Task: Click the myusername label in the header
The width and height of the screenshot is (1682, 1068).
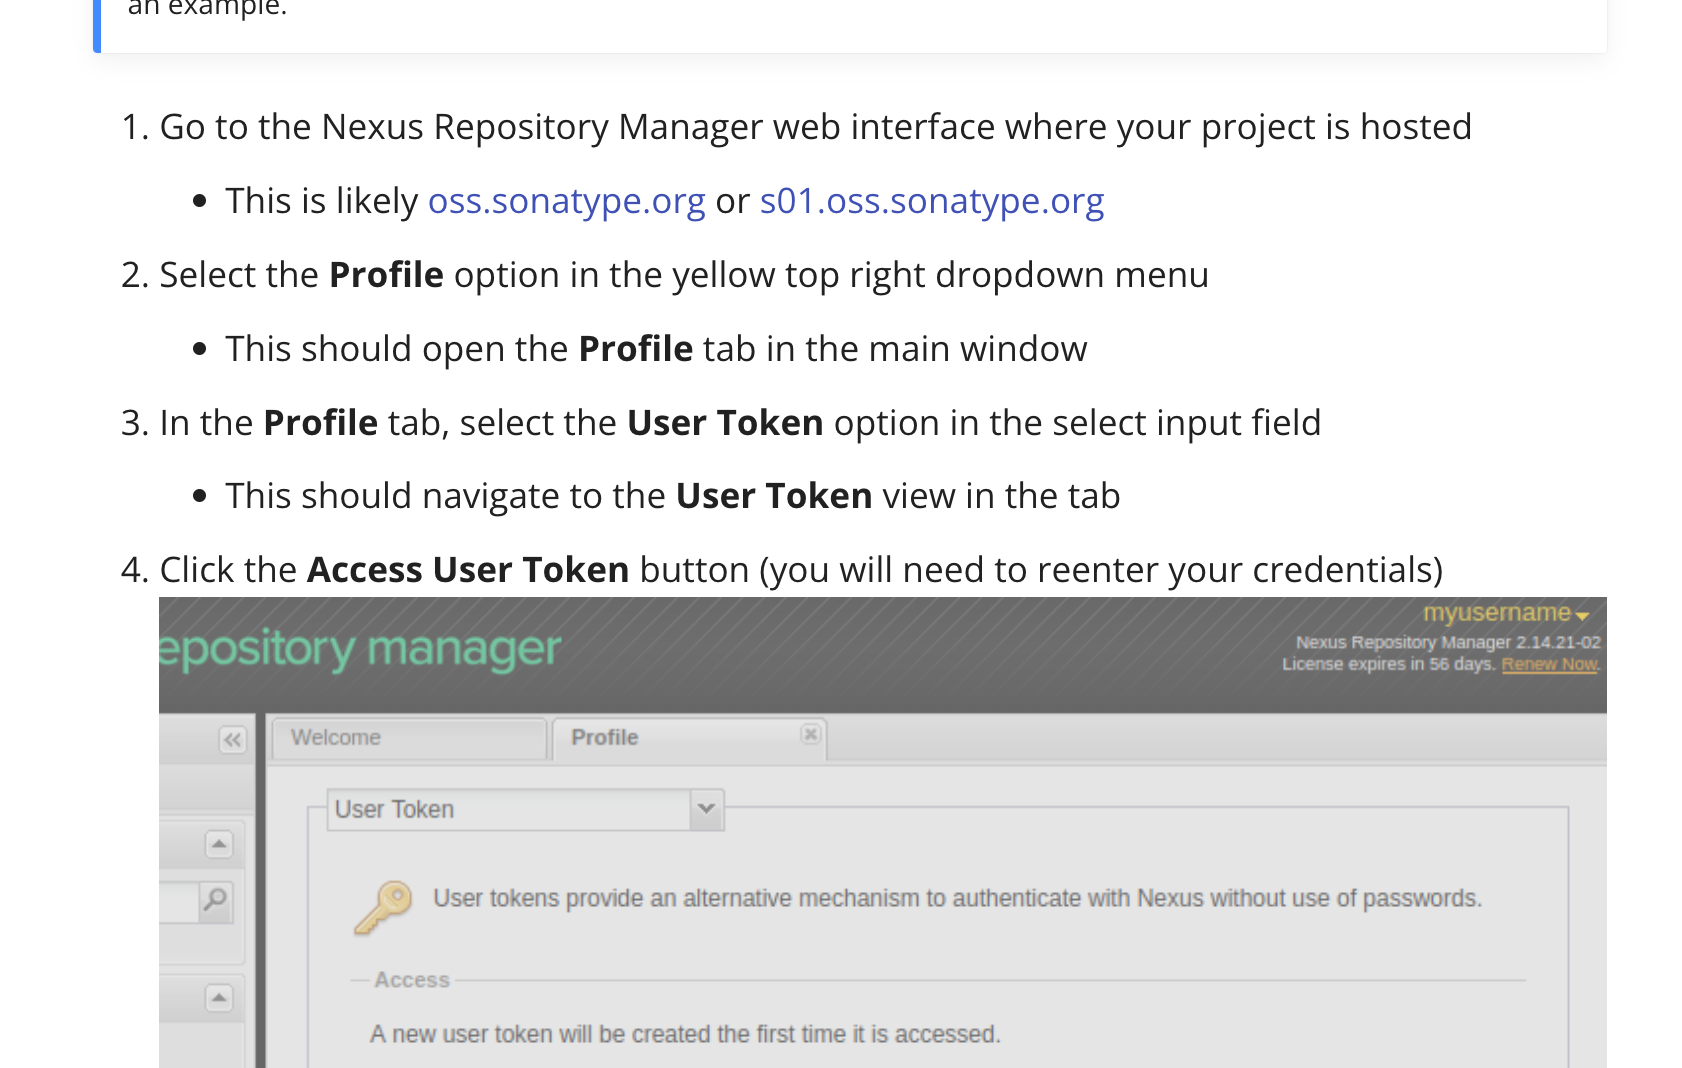Action: click(1497, 613)
